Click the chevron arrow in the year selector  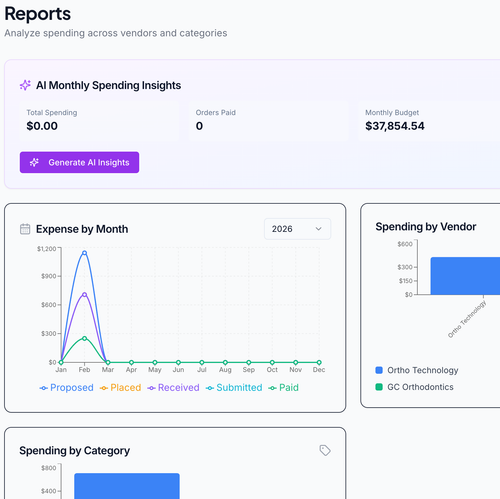pos(319,229)
